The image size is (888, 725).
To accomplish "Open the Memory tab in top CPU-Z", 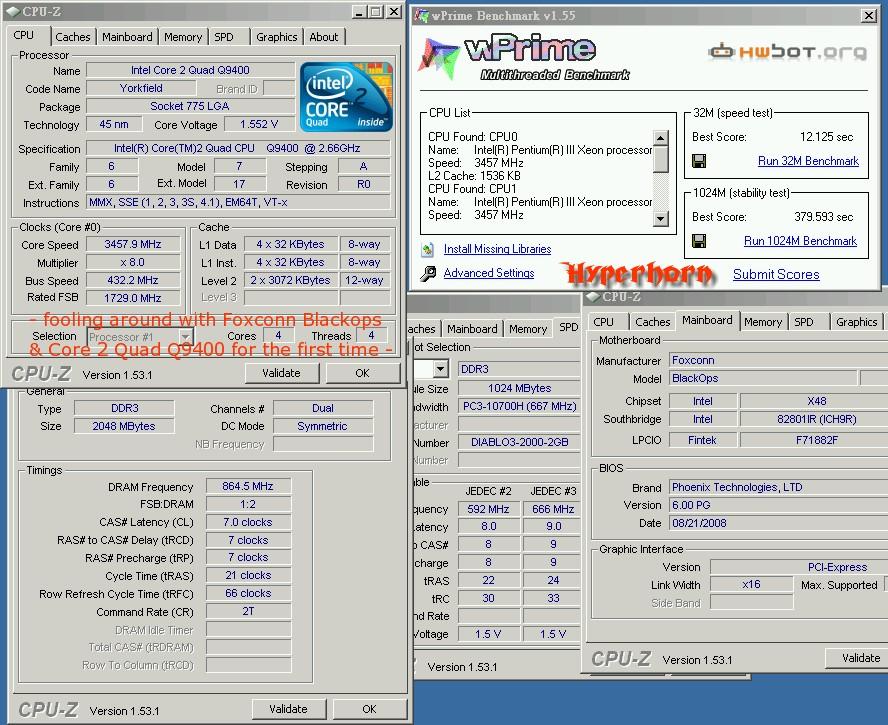I will (183, 37).
